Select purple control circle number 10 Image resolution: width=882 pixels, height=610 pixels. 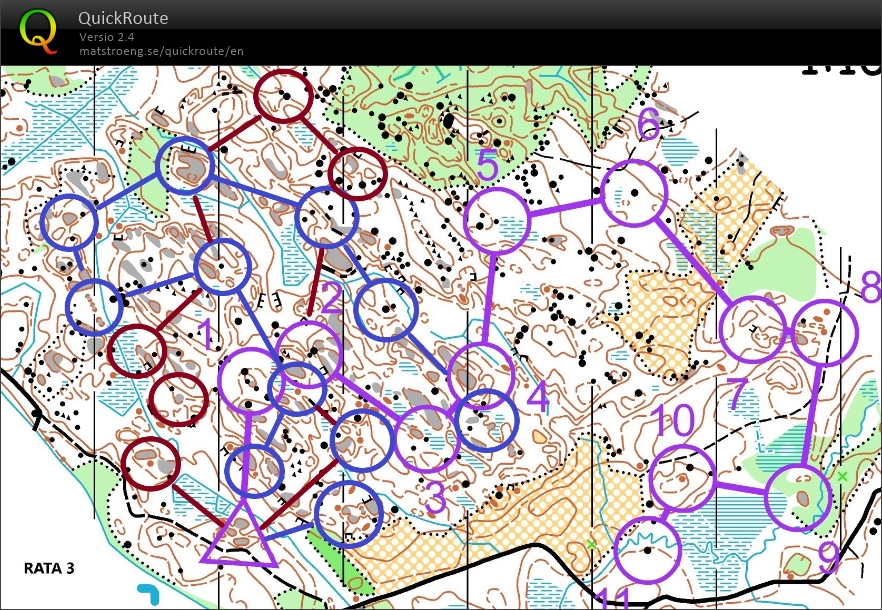coord(683,479)
